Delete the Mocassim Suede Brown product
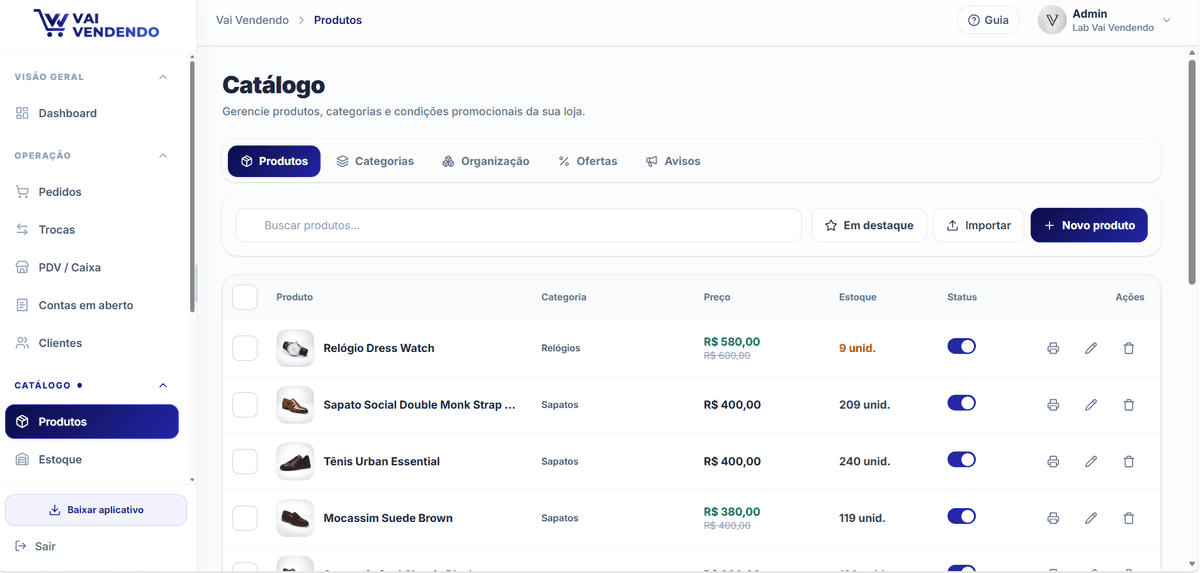Screen dimensions: 1200x573 [x=1129, y=518]
